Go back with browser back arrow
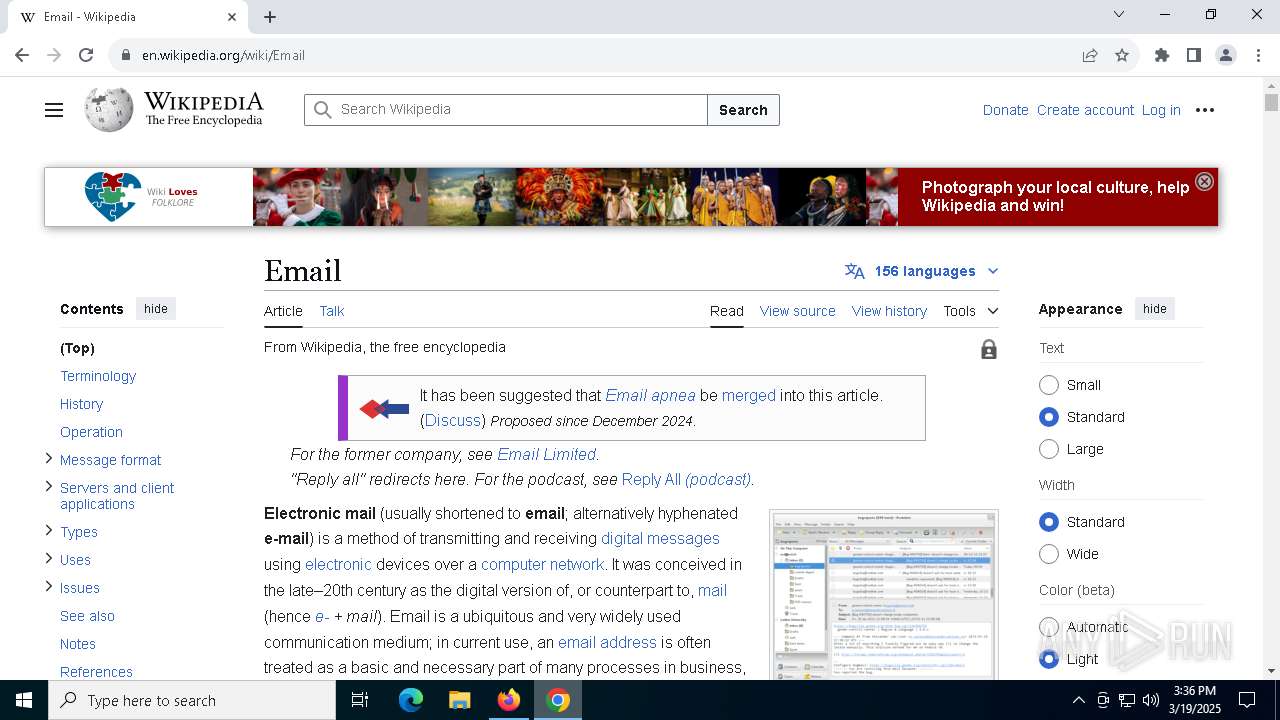 tap(22, 55)
